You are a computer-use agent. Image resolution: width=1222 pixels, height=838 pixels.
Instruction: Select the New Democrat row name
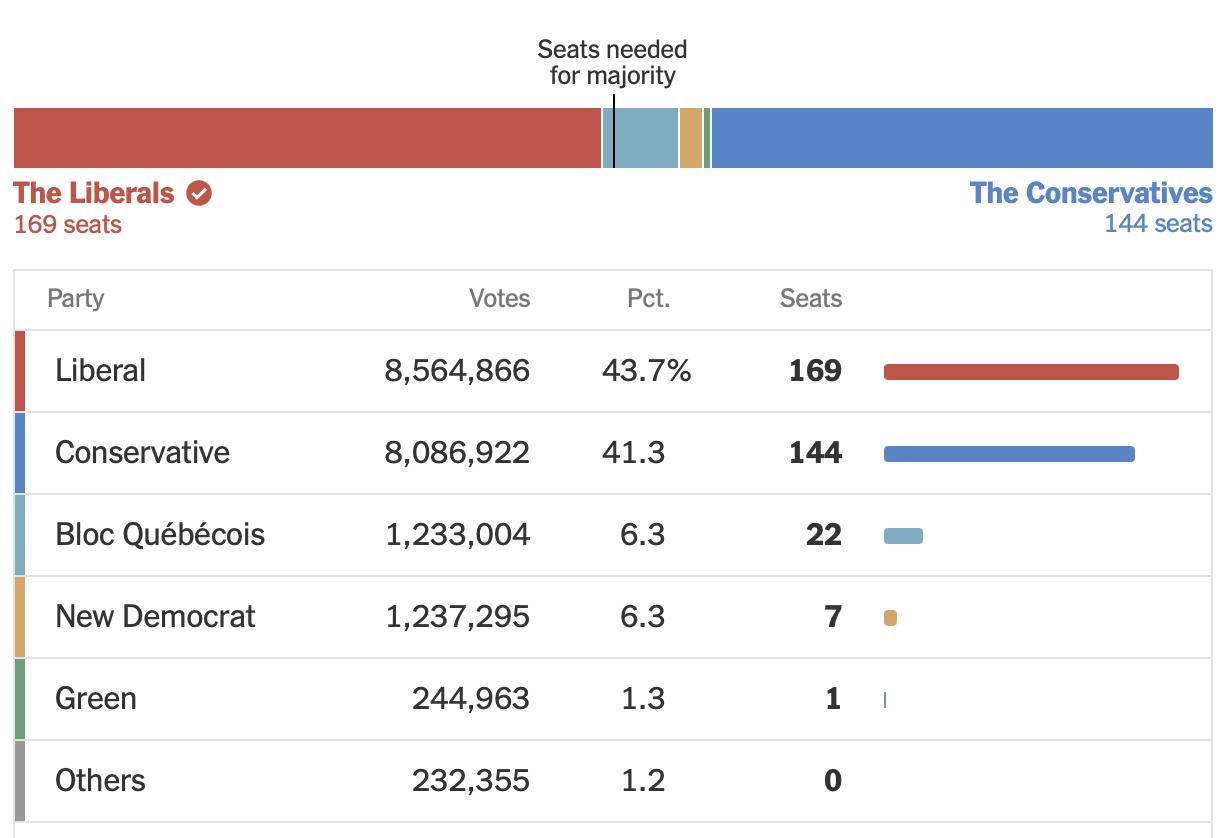(x=155, y=617)
